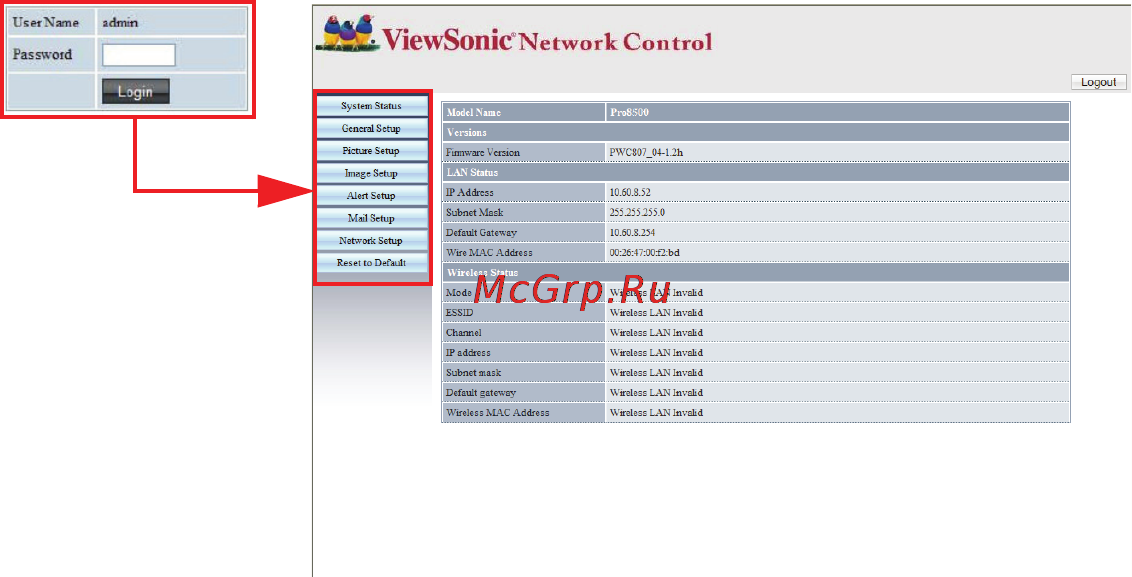Click the Login button
This screenshot has height=577, width=1132.
click(136, 92)
